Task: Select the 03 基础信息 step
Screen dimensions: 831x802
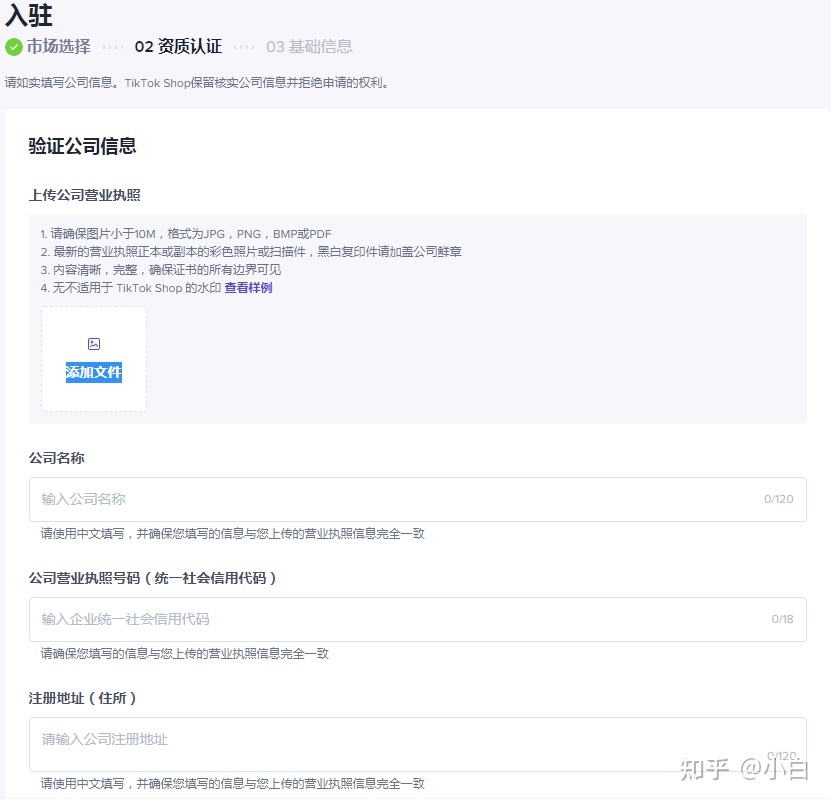Action: tap(310, 47)
